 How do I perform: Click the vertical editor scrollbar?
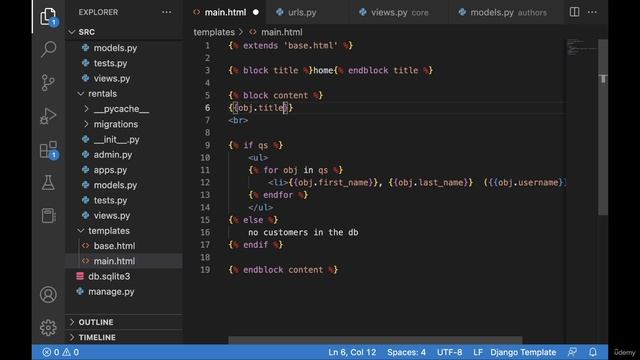(x=603, y=127)
